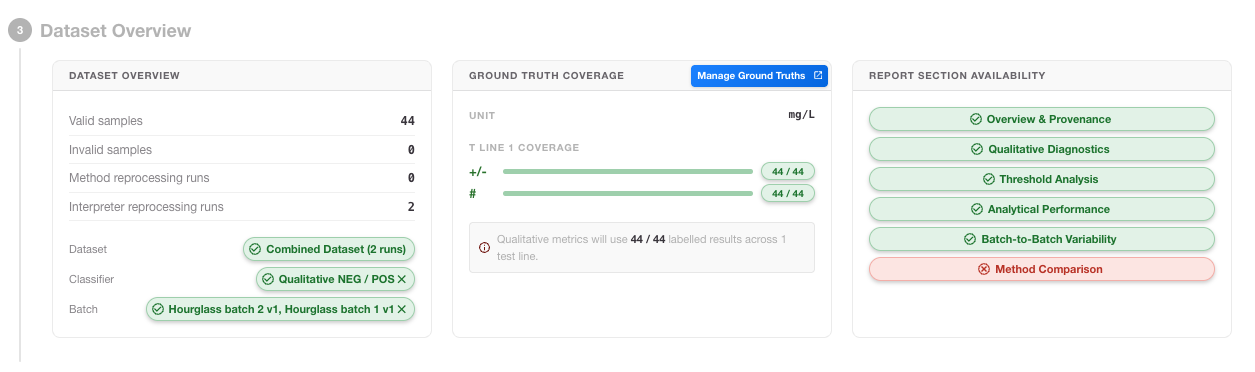Screen dimensions: 1255x372
Task: Select the Combined Dataset (2 runs) chip
Action: 328,249
